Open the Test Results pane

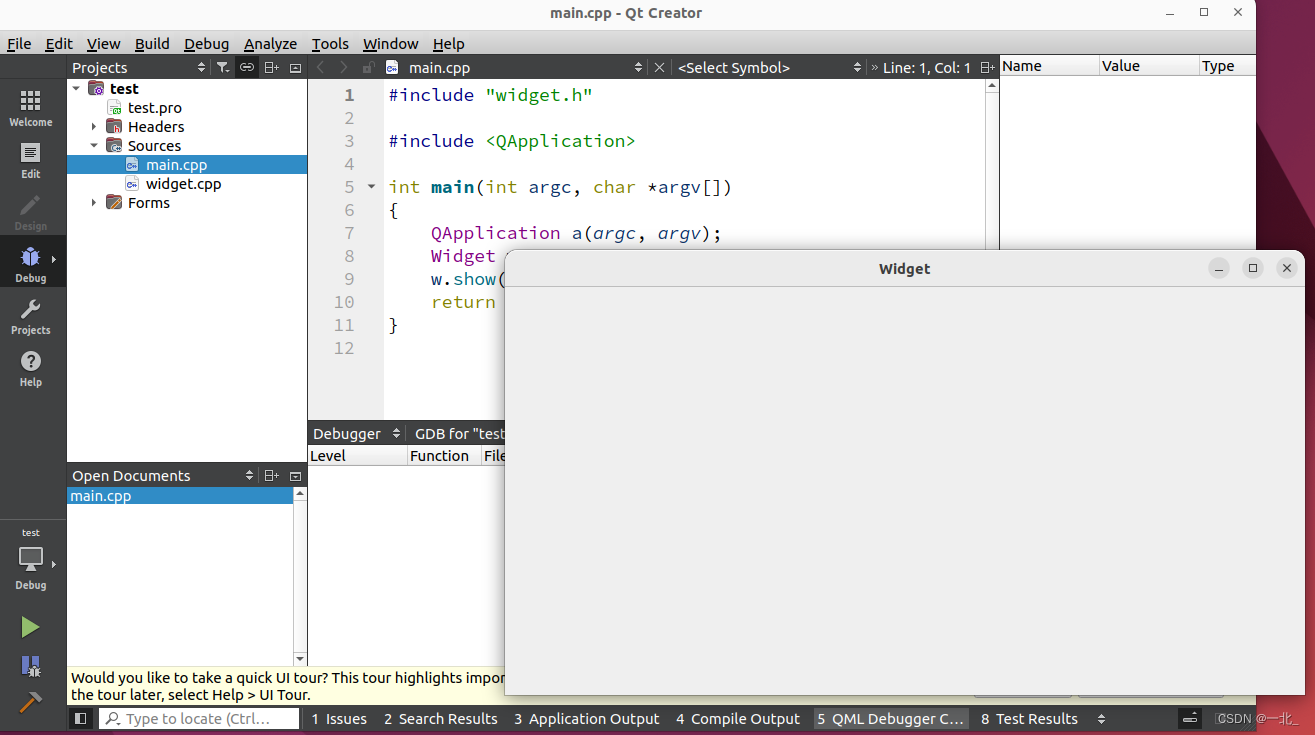[x=1029, y=719]
